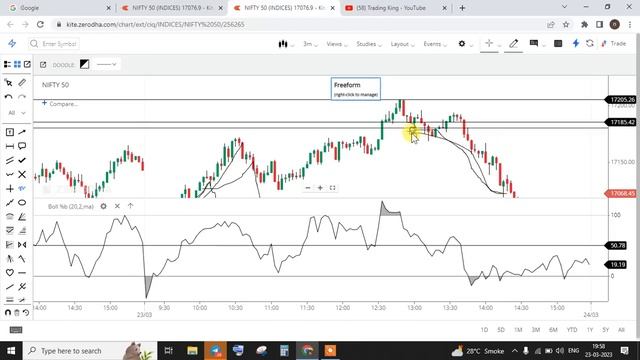The image size is (640, 360).
Task: Open a new browser tab
Action: tap(462, 8)
